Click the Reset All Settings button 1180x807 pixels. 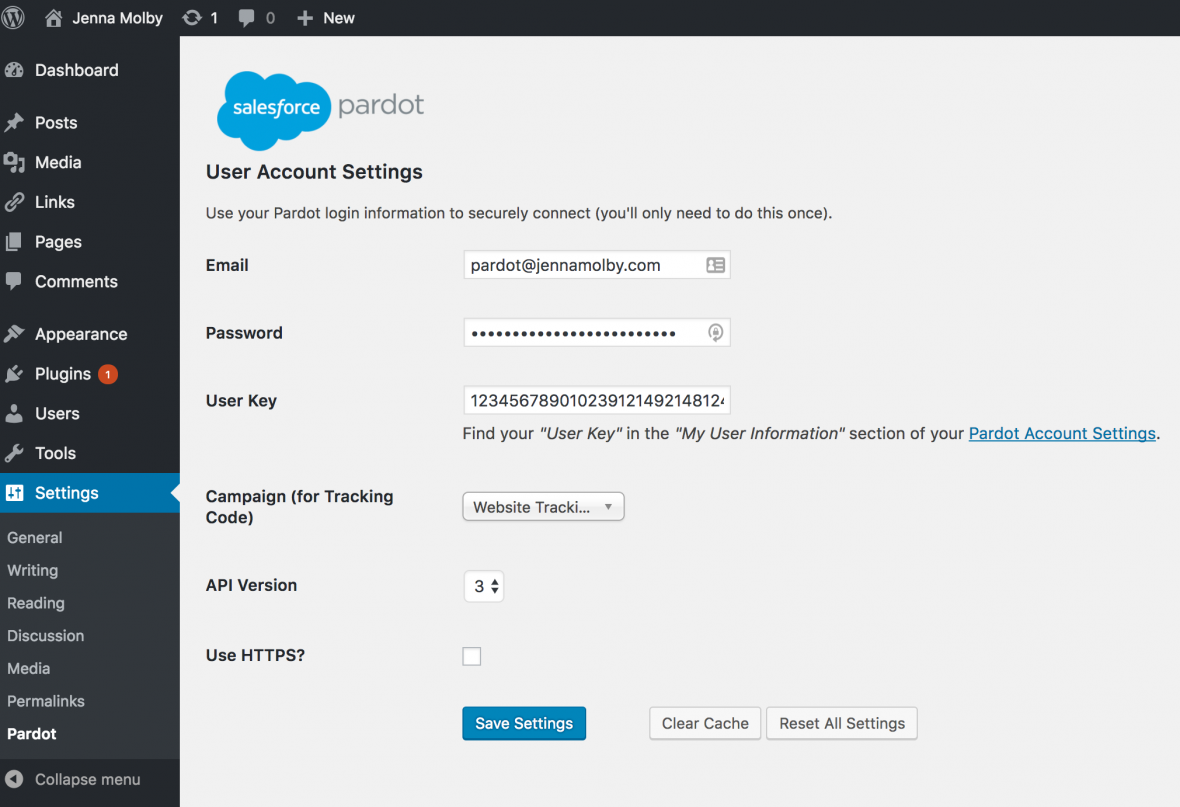click(841, 723)
